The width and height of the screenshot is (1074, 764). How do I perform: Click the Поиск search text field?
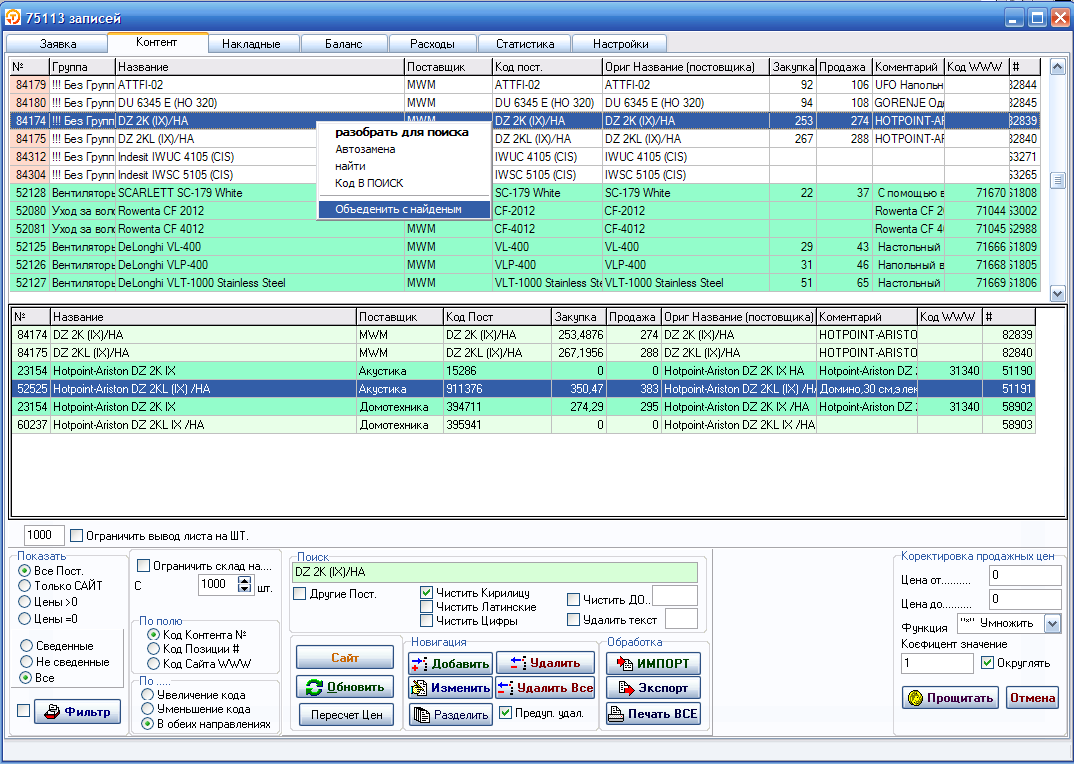pyautogui.click(x=494, y=572)
